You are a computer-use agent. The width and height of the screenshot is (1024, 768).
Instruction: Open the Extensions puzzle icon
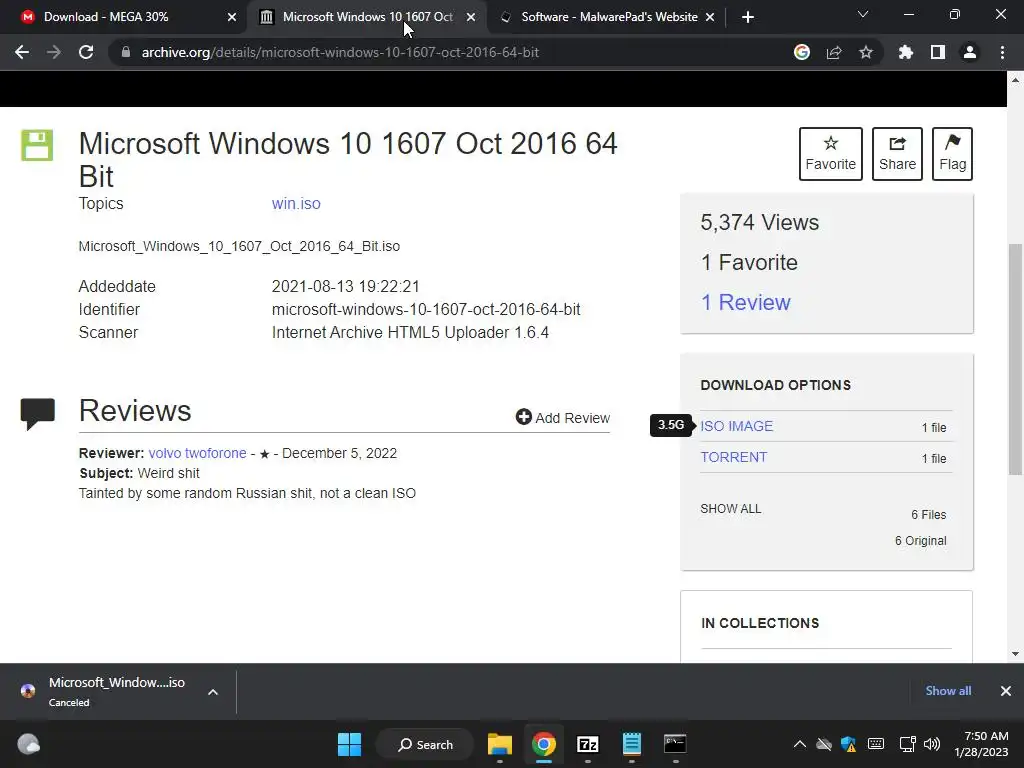point(906,52)
